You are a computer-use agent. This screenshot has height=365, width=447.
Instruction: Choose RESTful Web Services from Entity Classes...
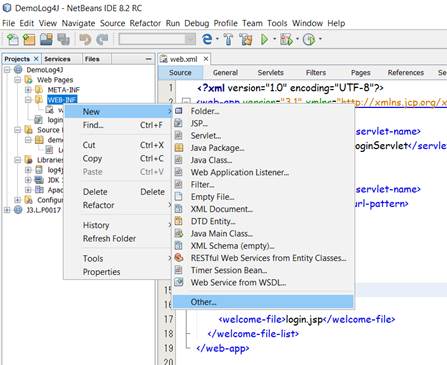pyautogui.click(x=263, y=258)
